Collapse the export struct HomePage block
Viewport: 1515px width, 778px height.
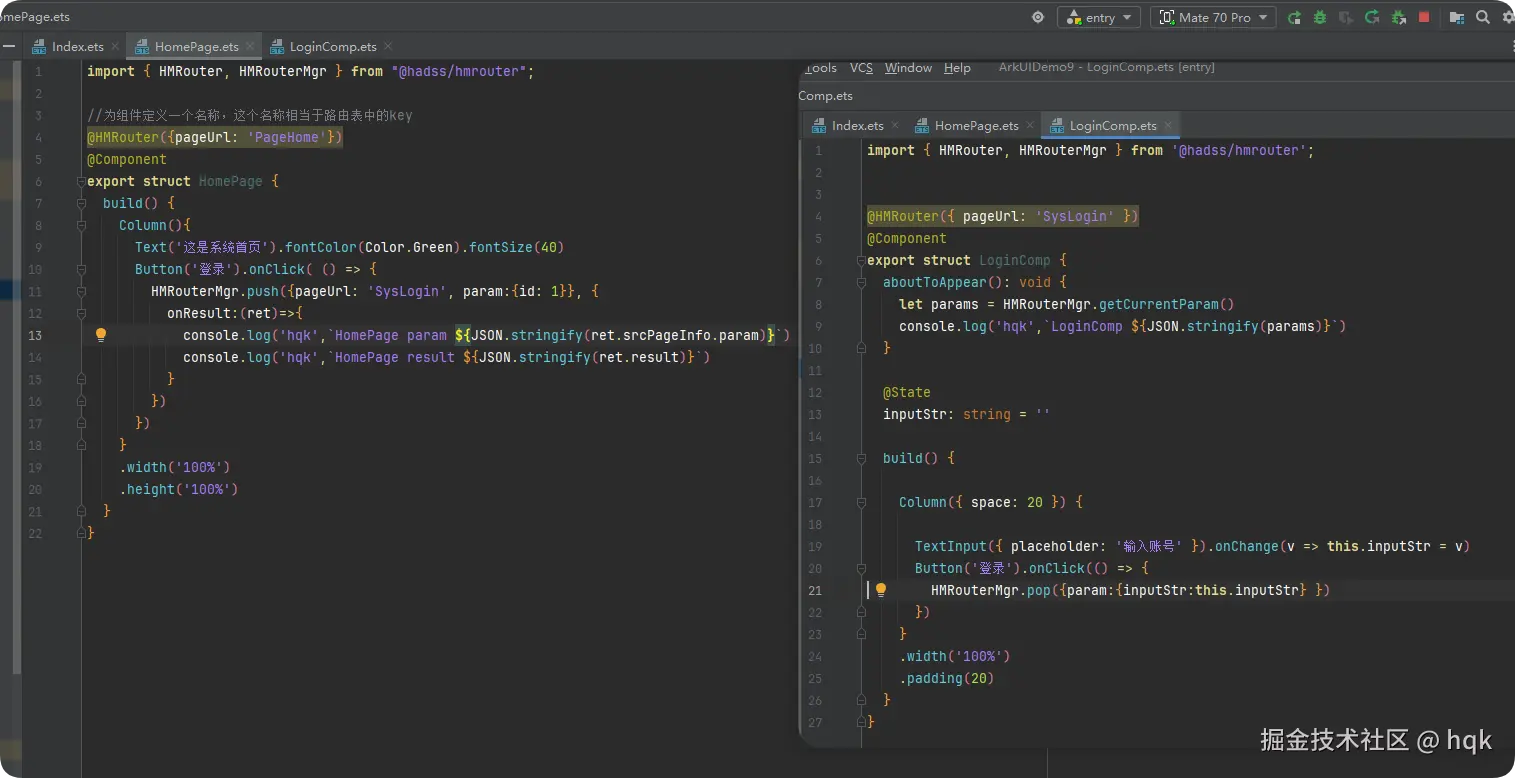click(x=81, y=182)
